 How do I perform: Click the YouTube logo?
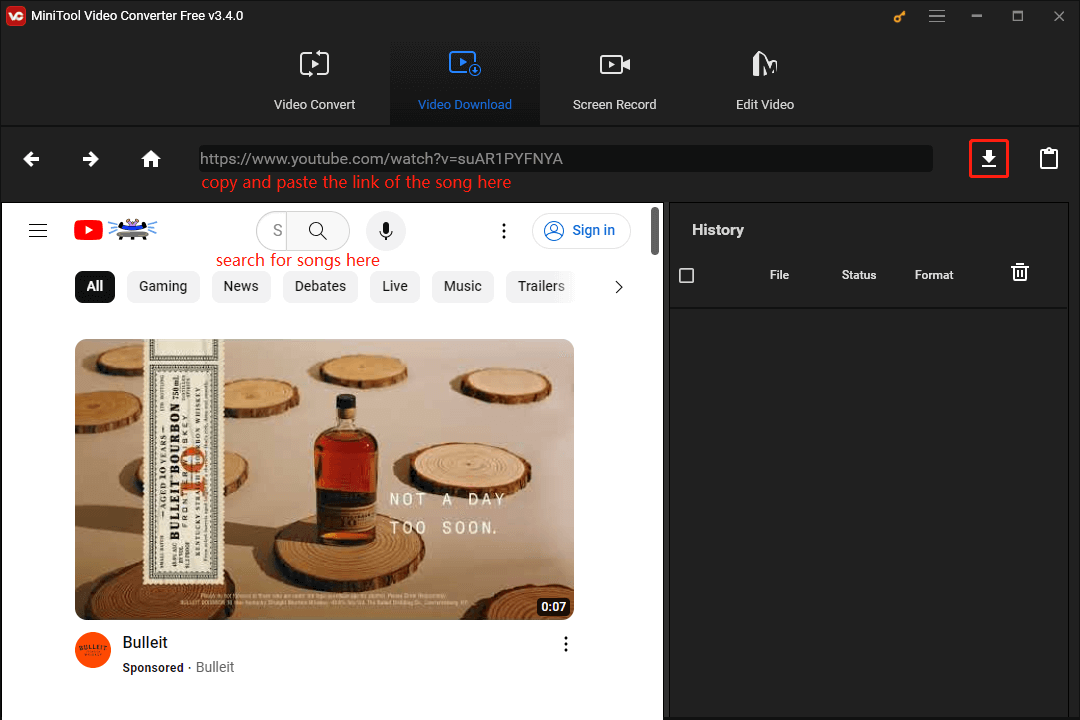point(116,229)
